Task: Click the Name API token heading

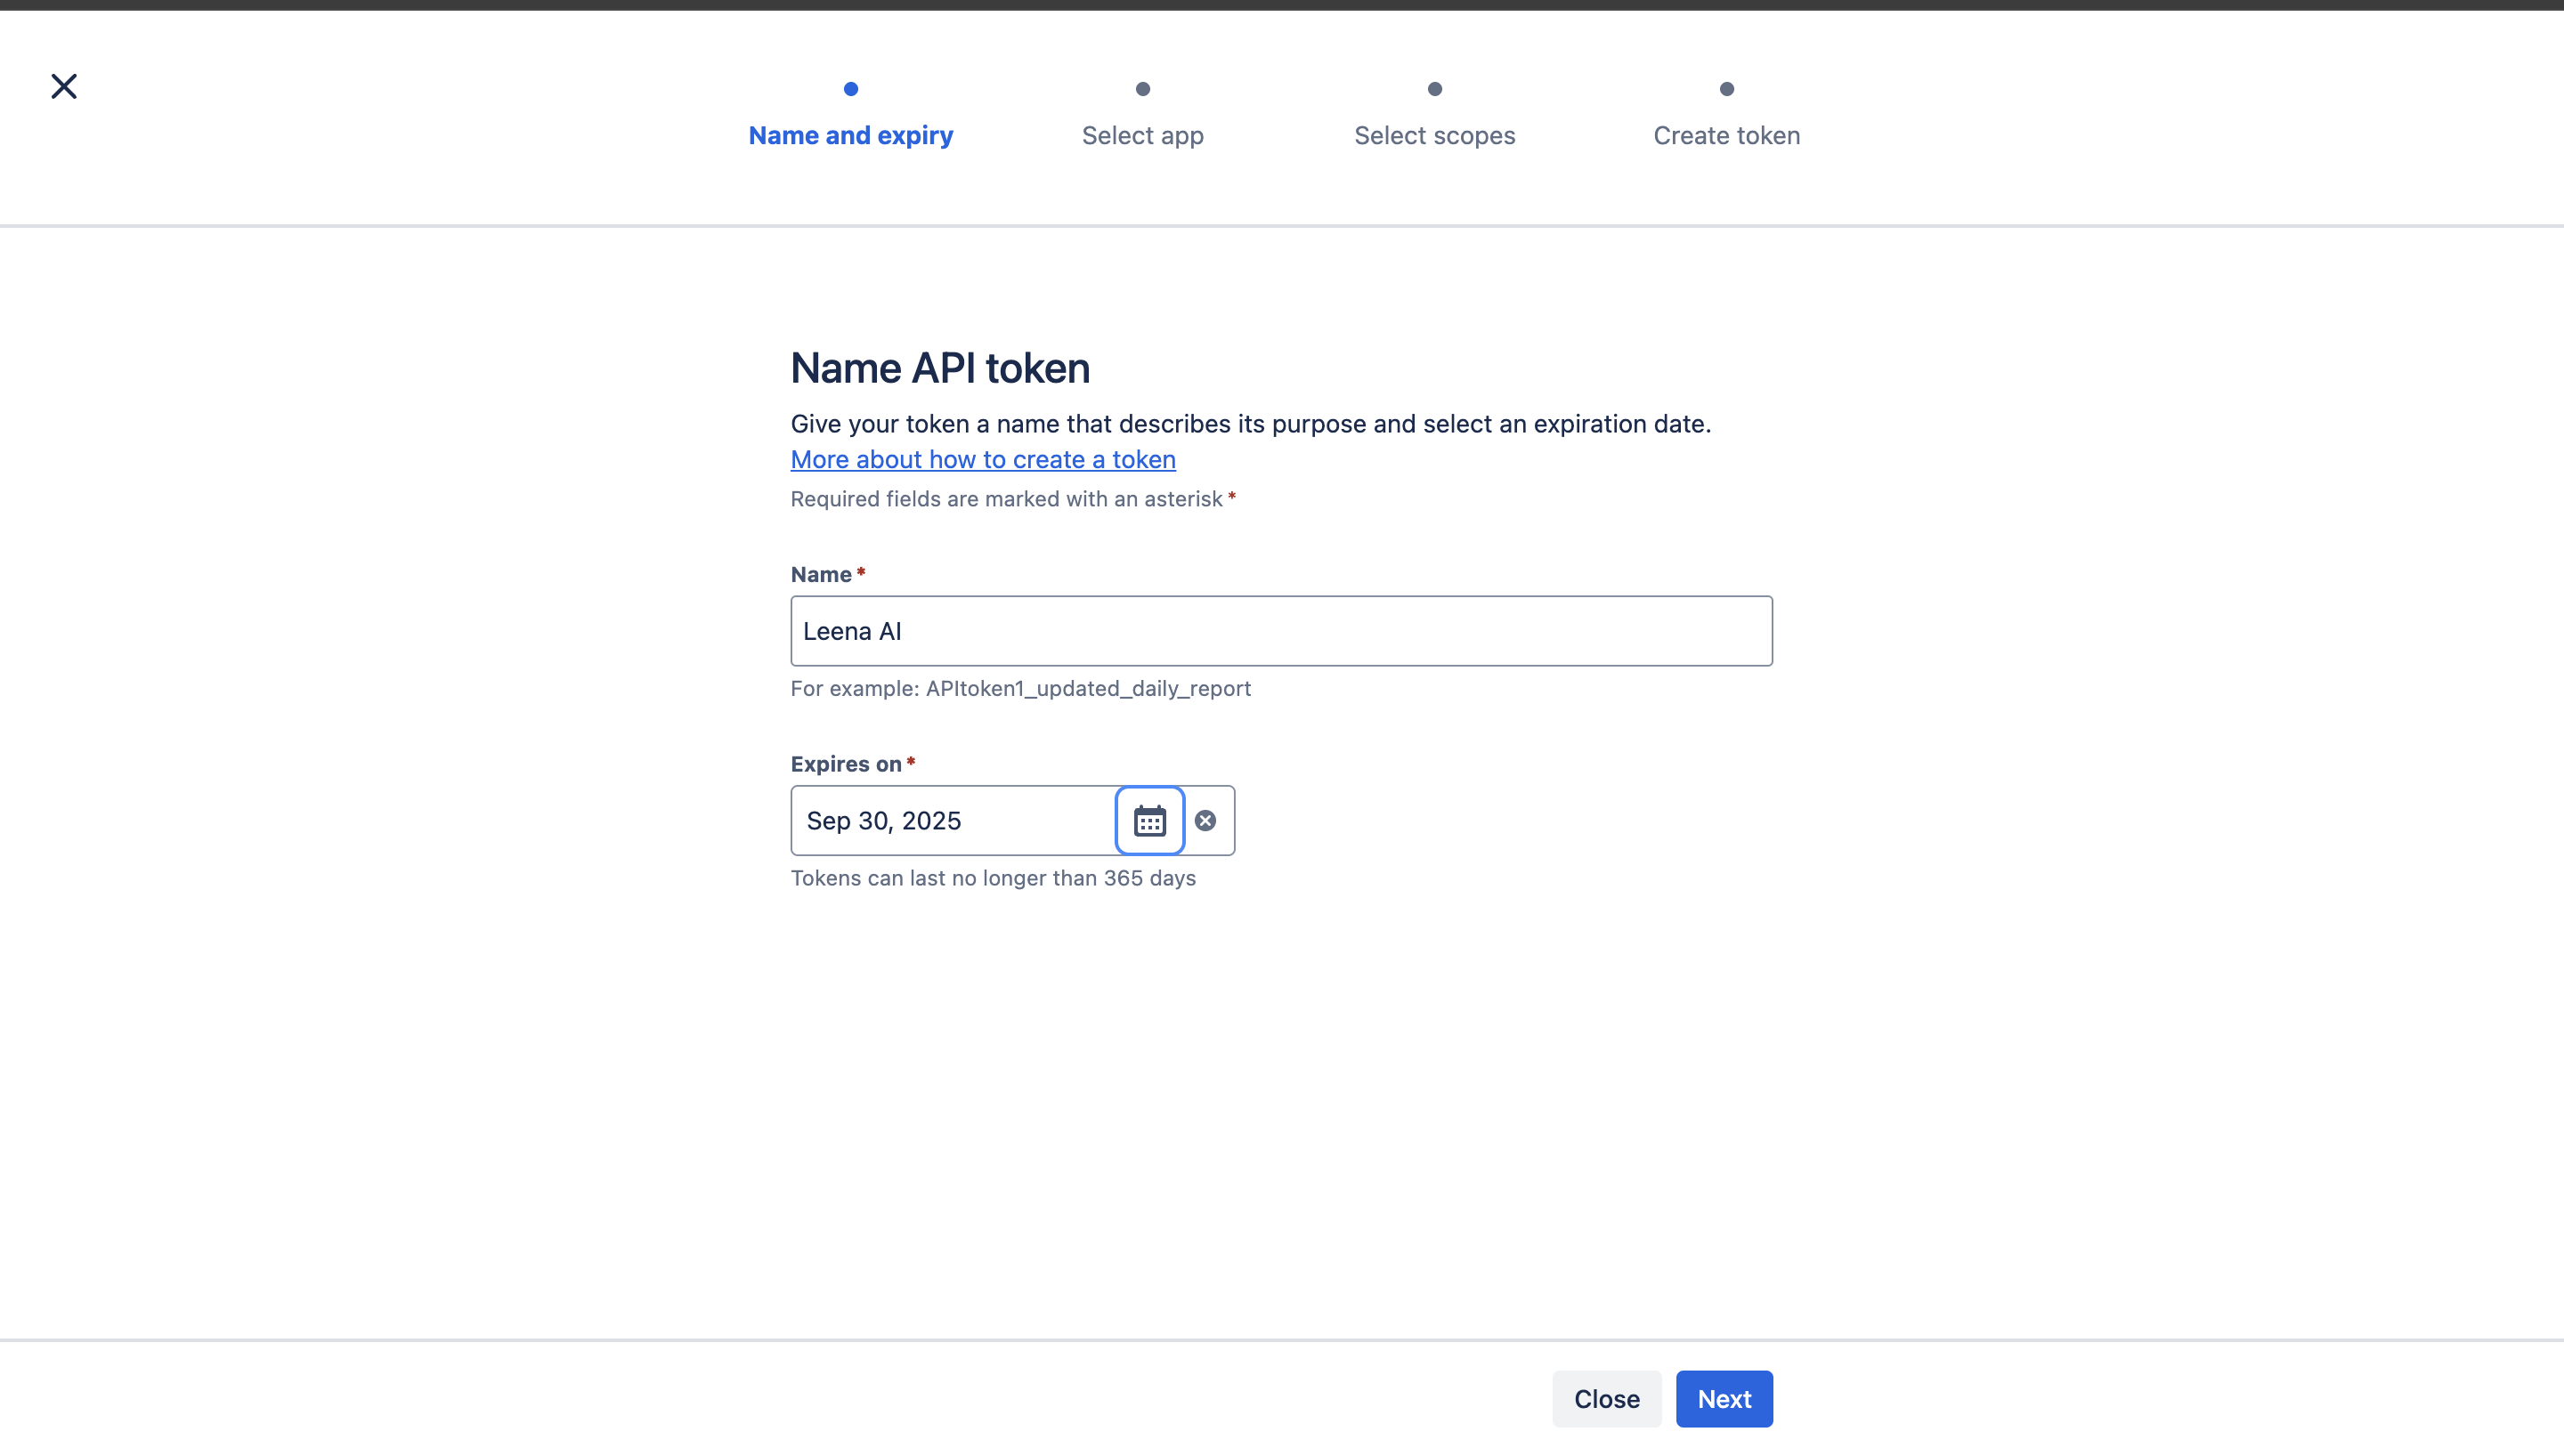Action: click(940, 368)
